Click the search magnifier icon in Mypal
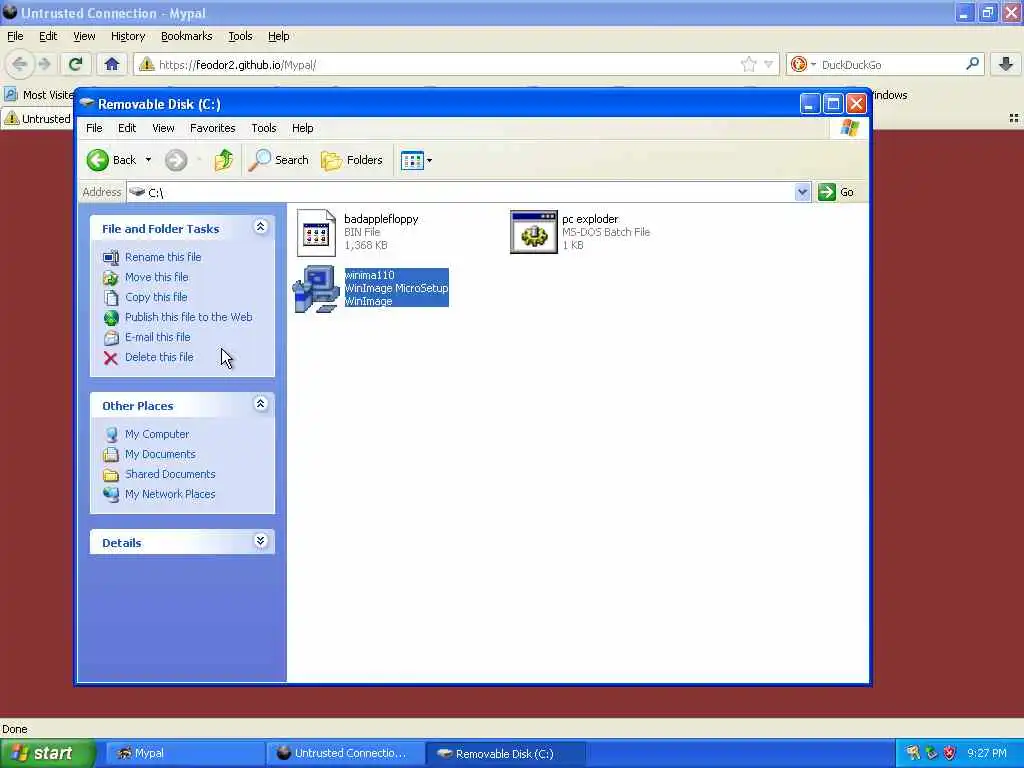 click(x=972, y=64)
